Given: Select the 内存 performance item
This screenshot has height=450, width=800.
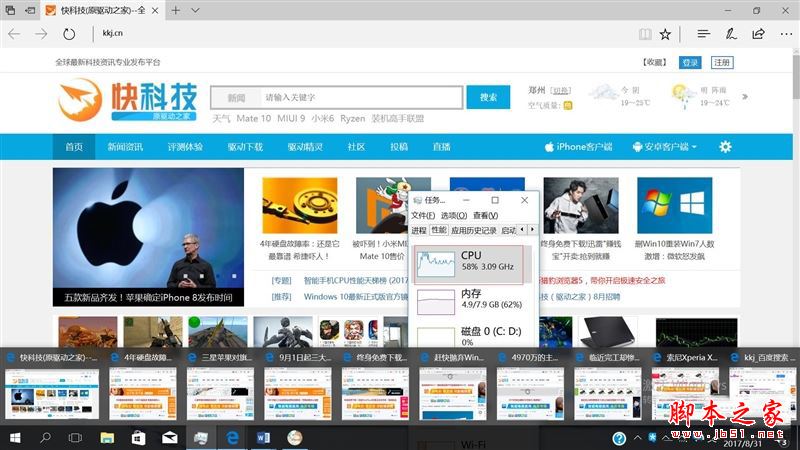Looking at the screenshot, I should (469, 302).
